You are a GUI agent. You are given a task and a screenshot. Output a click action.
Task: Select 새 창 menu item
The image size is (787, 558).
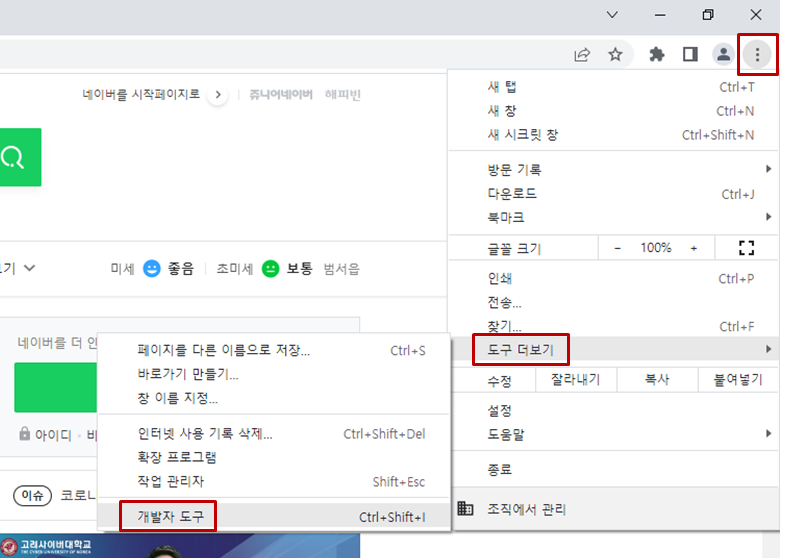click(x=614, y=111)
